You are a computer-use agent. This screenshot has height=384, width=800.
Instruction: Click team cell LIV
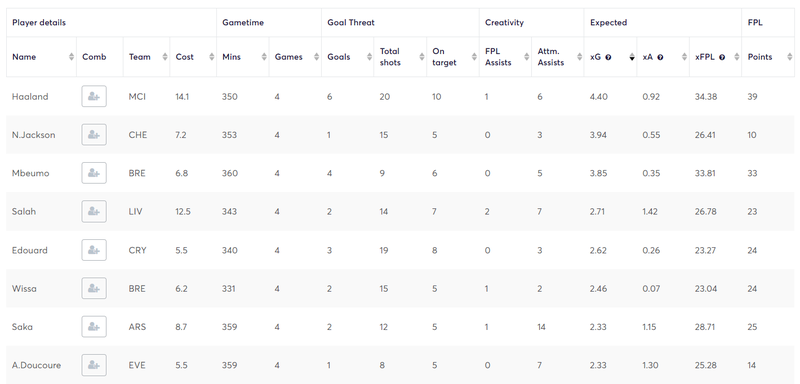[x=135, y=211]
